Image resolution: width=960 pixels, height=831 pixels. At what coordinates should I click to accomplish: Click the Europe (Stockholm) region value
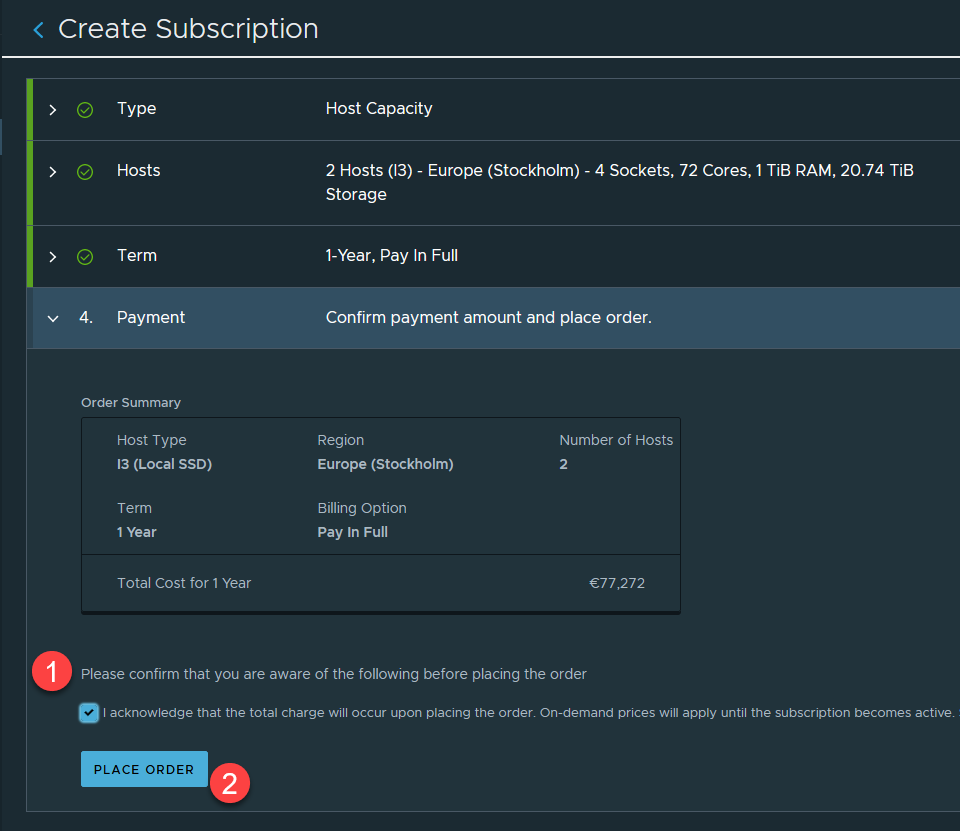click(385, 464)
